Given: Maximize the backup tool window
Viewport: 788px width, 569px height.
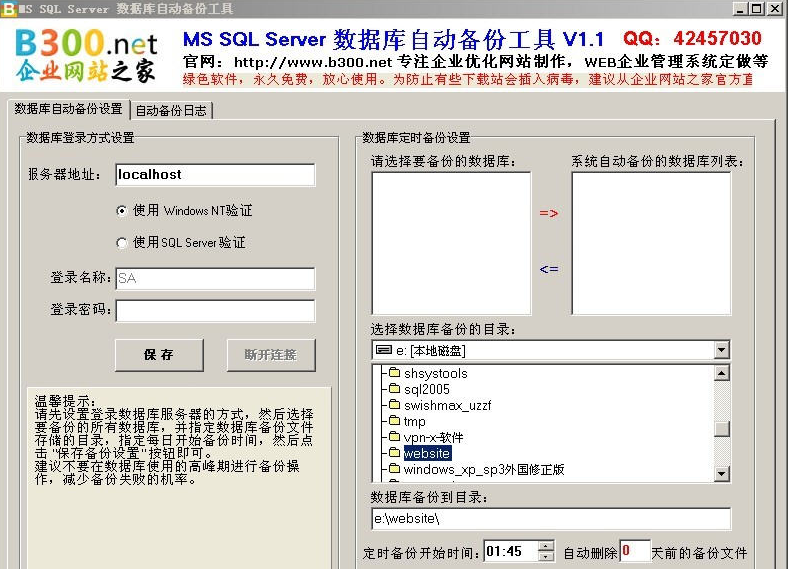Looking at the screenshot, I should tap(757, 9).
